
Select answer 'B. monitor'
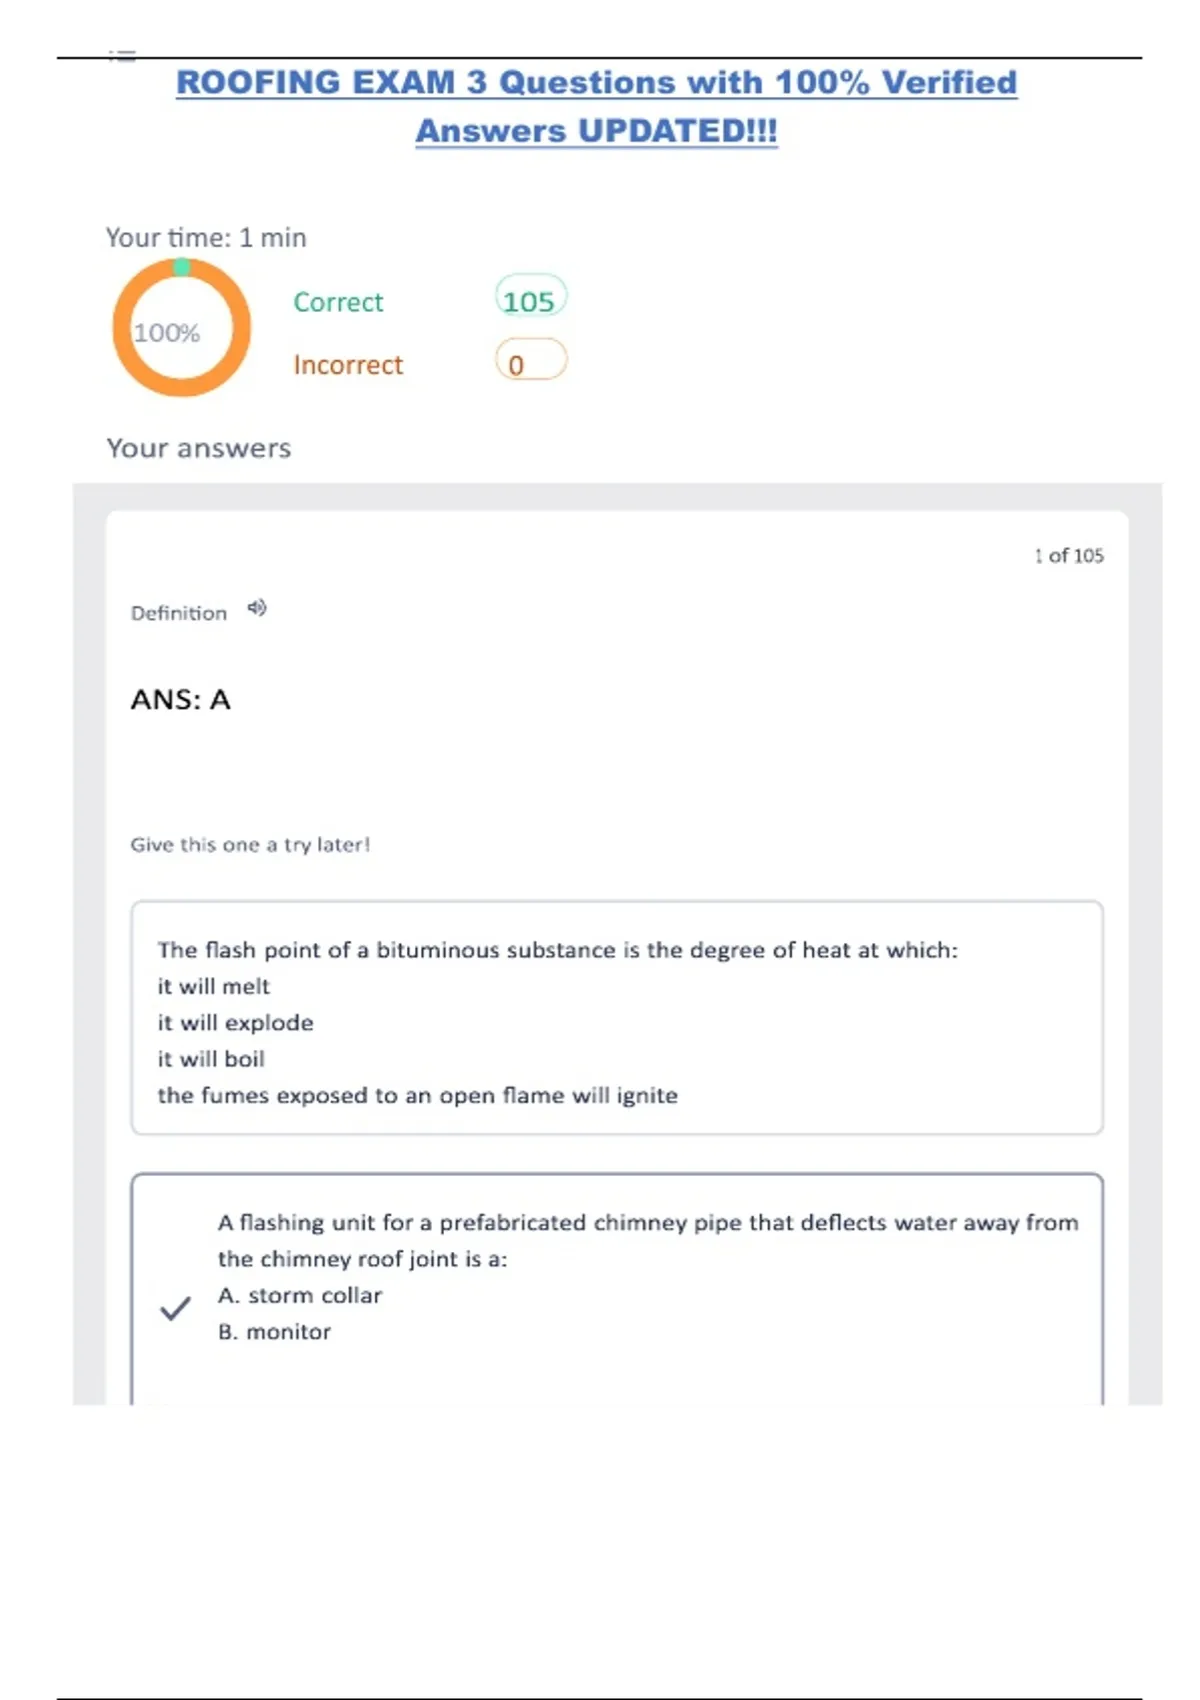(274, 1332)
